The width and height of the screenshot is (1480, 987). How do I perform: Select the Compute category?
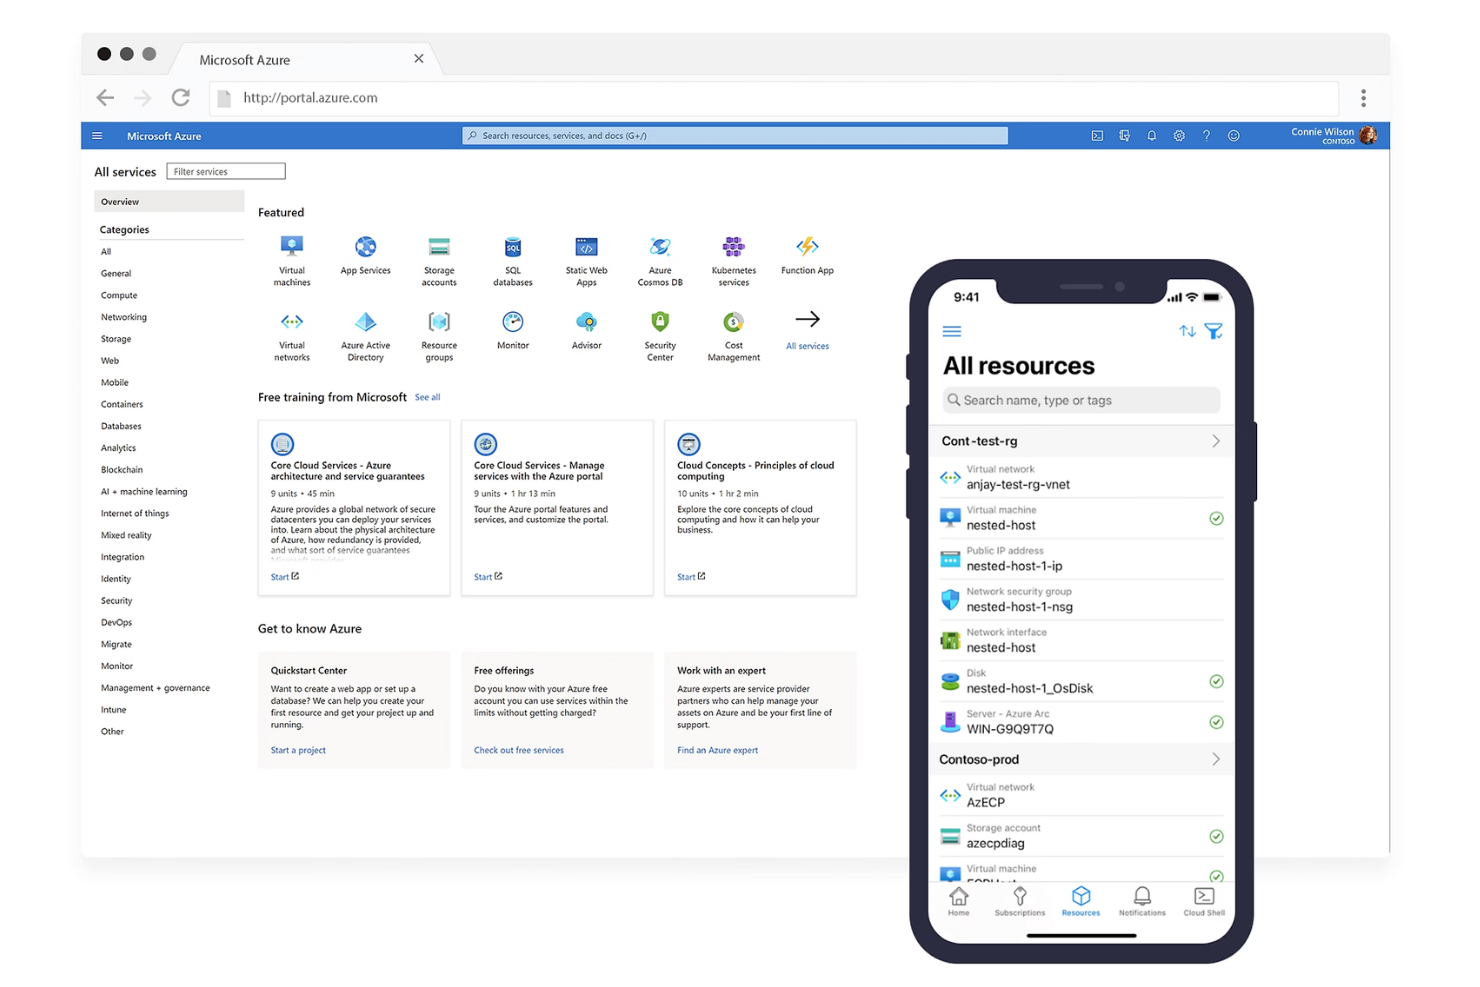pos(118,295)
